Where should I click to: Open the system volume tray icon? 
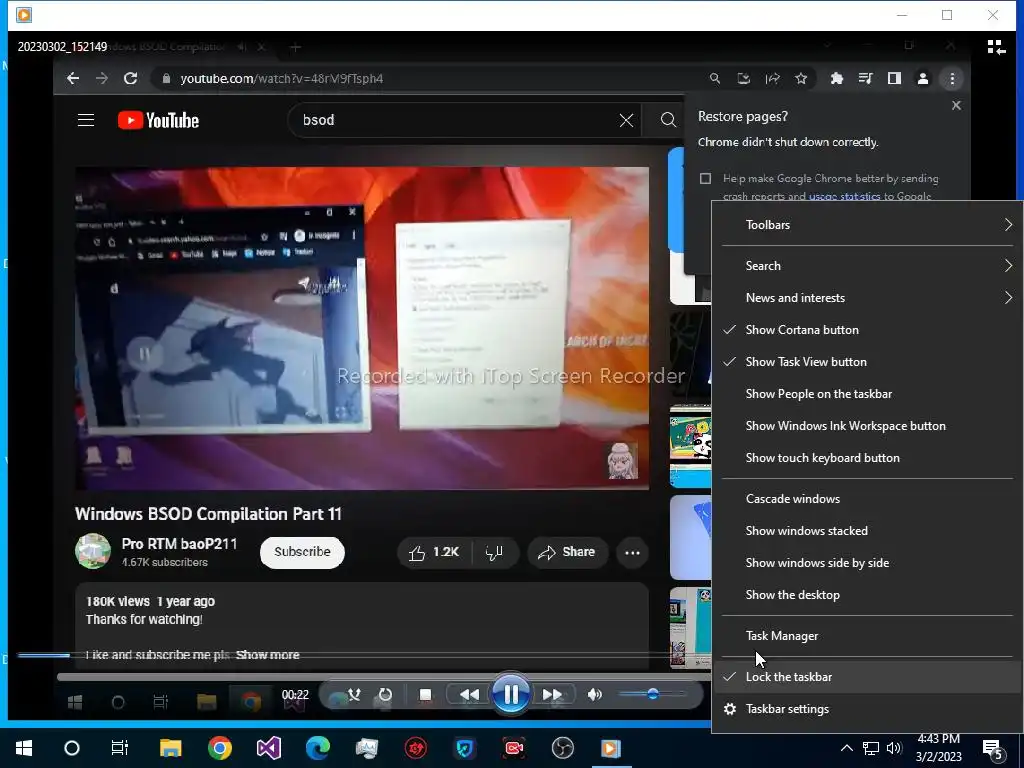[894, 748]
